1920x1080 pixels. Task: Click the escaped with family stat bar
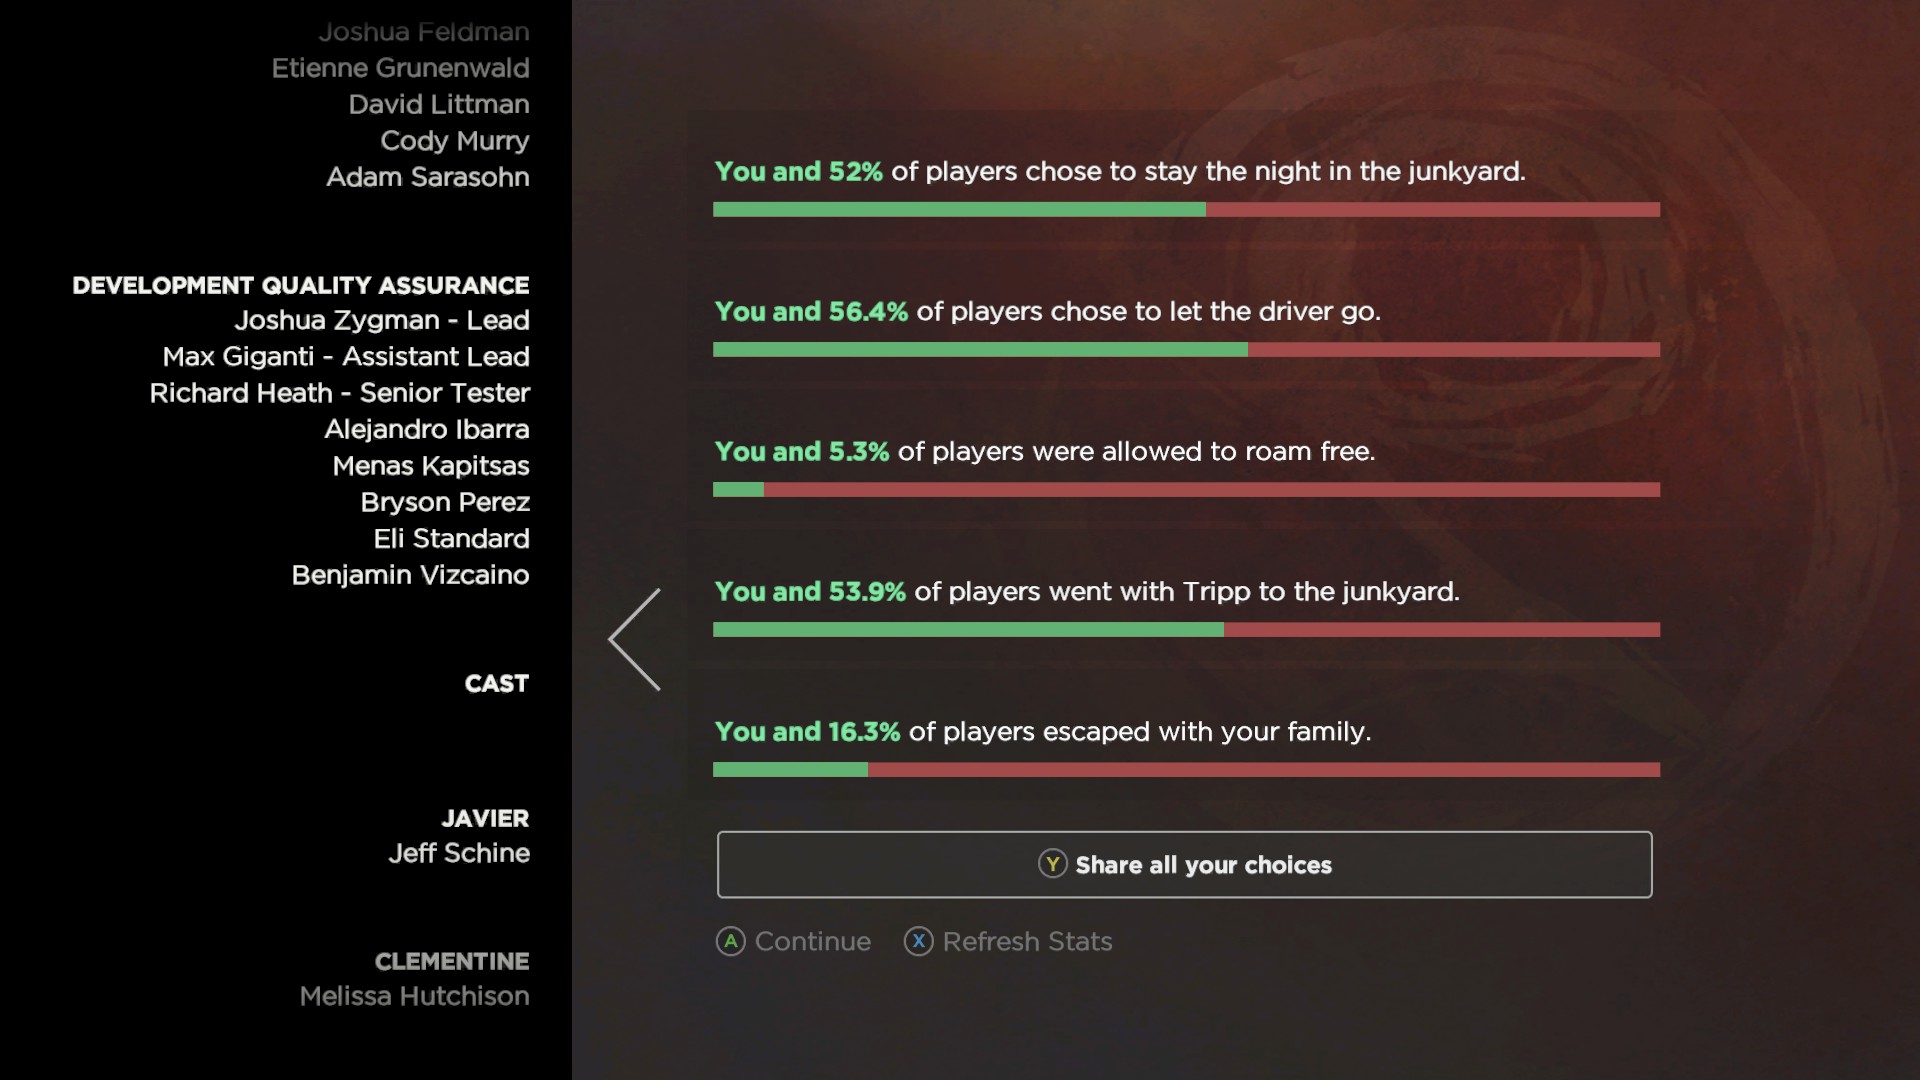coord(1186,770)
